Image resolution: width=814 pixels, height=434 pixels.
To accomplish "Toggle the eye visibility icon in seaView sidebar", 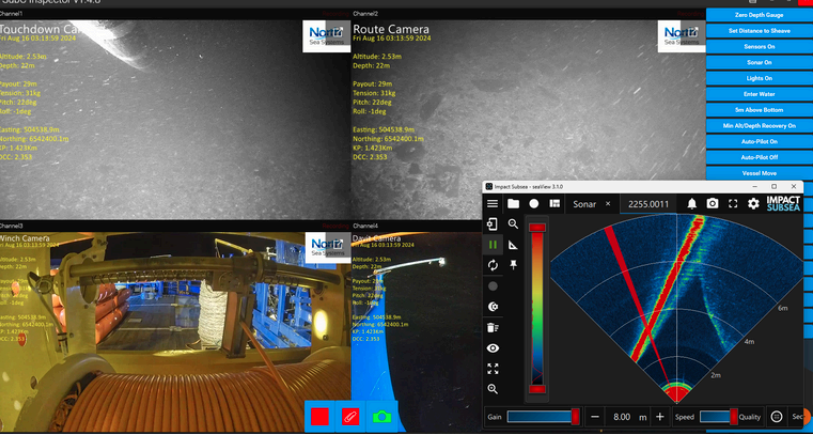I will tap(493, 348).
